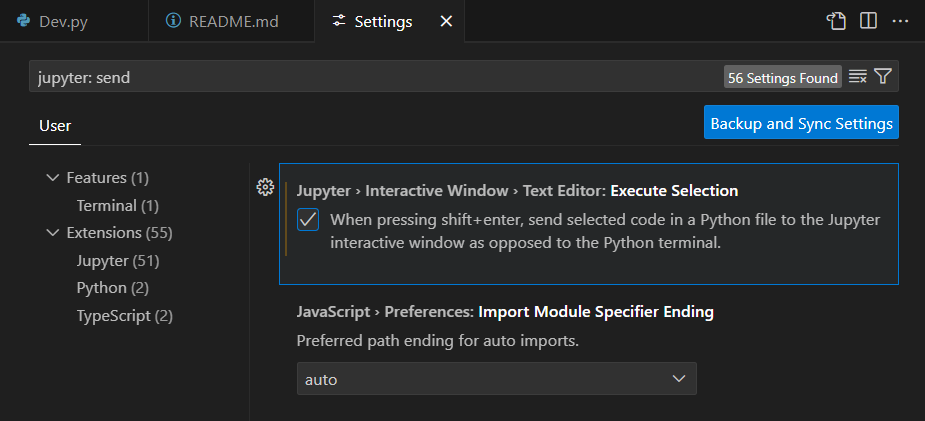The width and height of the screenshot is (925, 421).
Task: Click the gear icon beside Execute Selection
Action: click(265, 187)
